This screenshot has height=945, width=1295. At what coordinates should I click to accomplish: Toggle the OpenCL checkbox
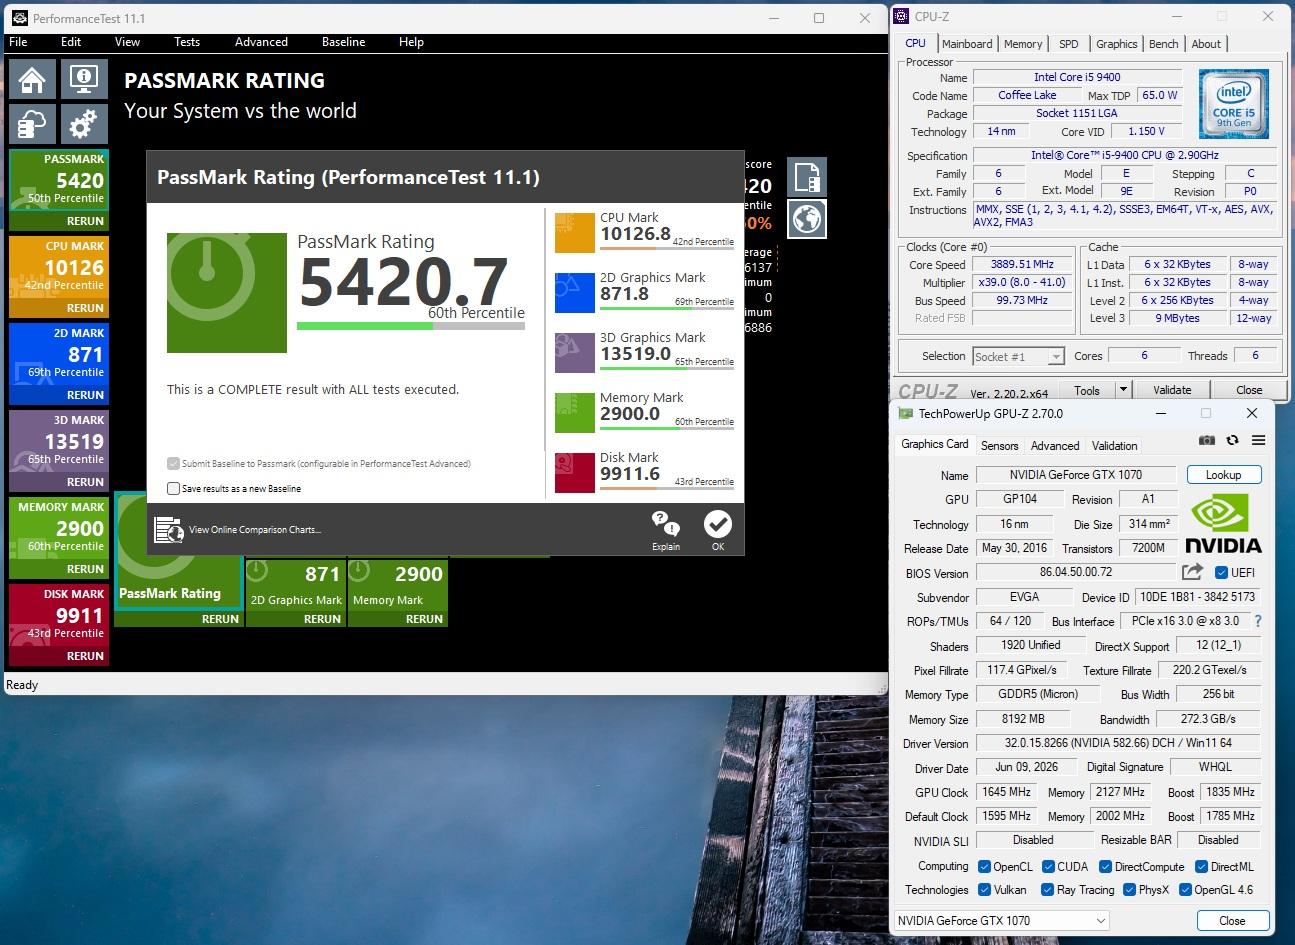985,867
